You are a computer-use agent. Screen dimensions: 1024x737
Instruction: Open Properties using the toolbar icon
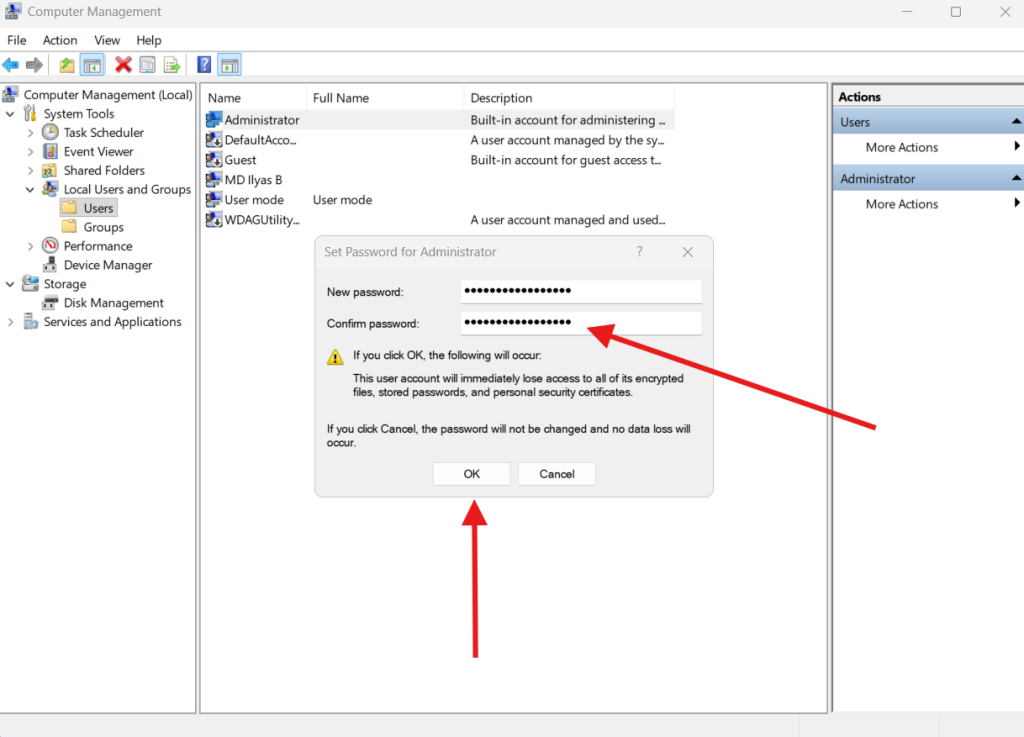click(147, 64)
